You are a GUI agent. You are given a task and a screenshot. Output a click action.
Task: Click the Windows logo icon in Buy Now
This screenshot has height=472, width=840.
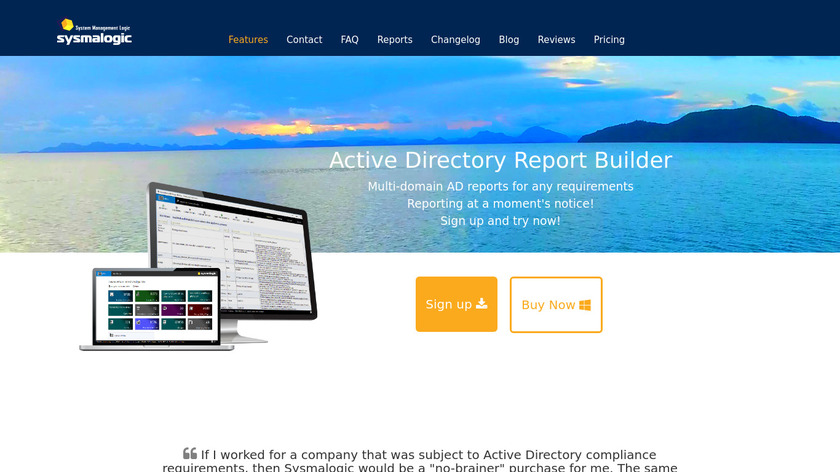coord(585,305)
